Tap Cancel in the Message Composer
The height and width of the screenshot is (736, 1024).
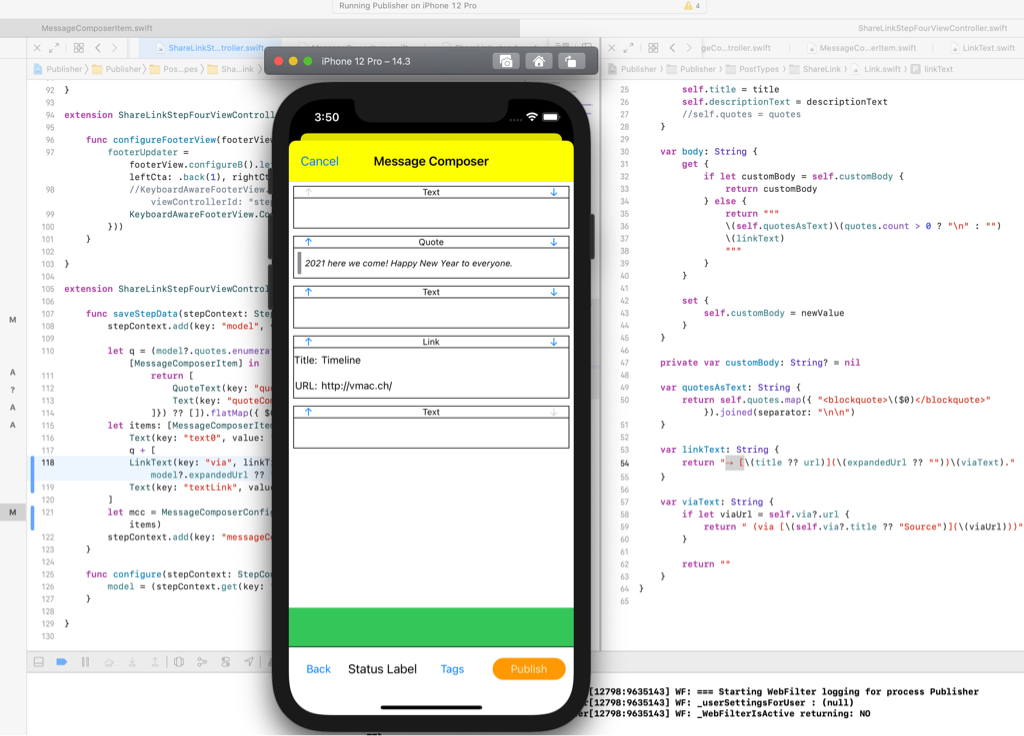click(319, 161)
